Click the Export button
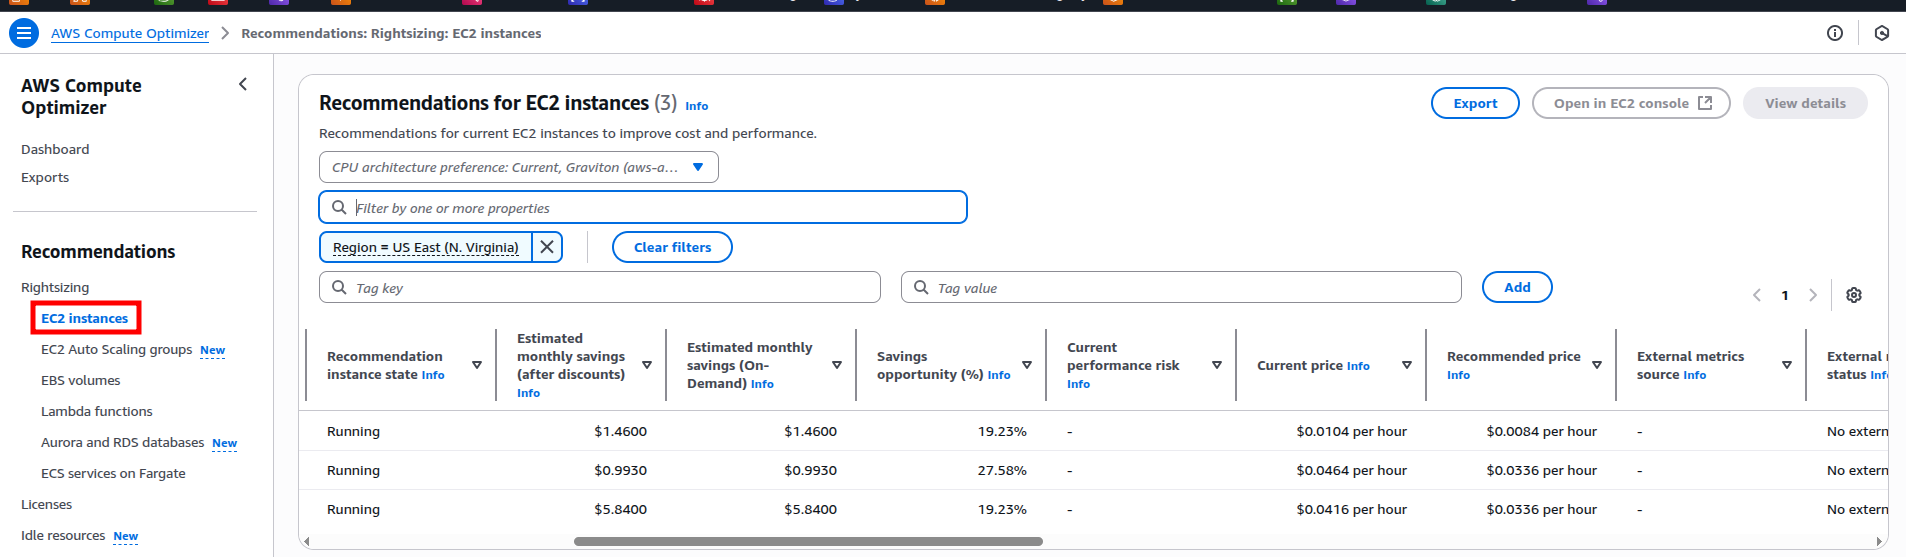This screenshot has width=1906, height=557. click(1474, 103)
